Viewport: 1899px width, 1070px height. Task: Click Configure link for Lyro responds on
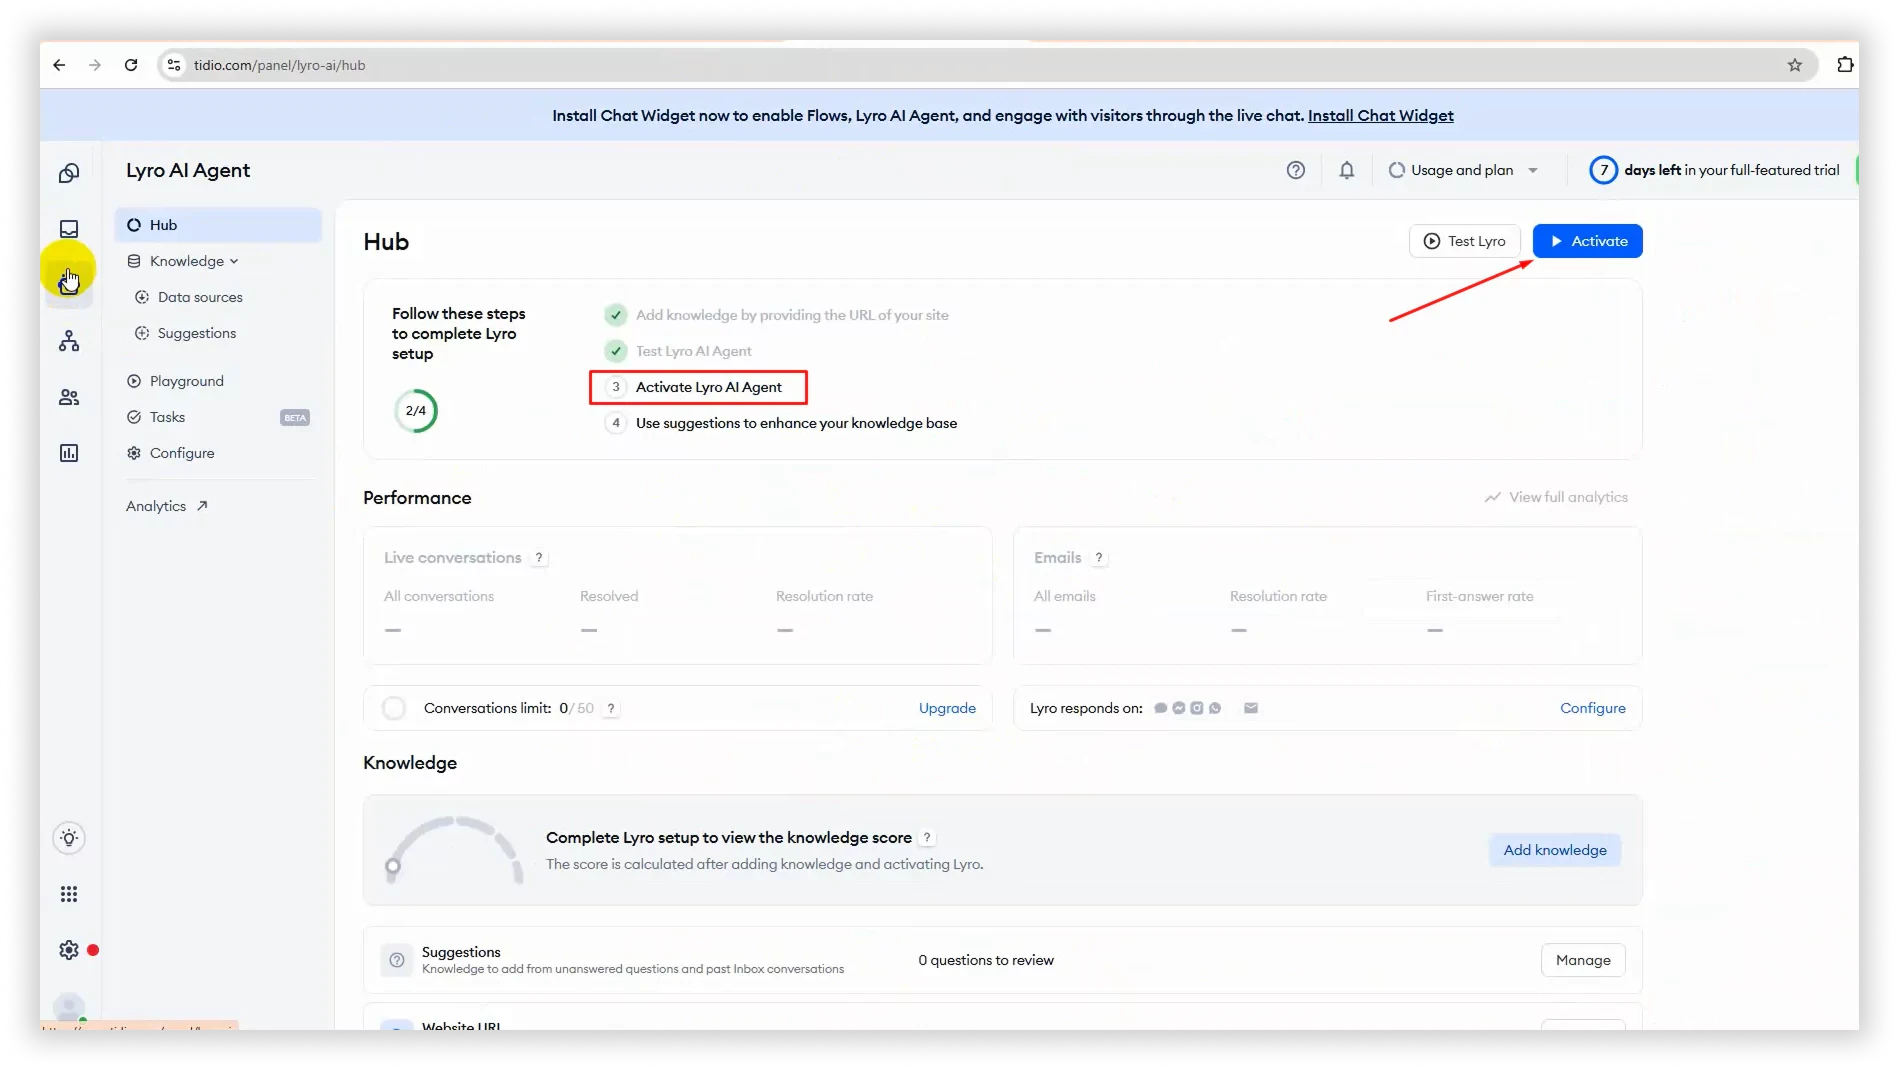[x=1592, y=708]
